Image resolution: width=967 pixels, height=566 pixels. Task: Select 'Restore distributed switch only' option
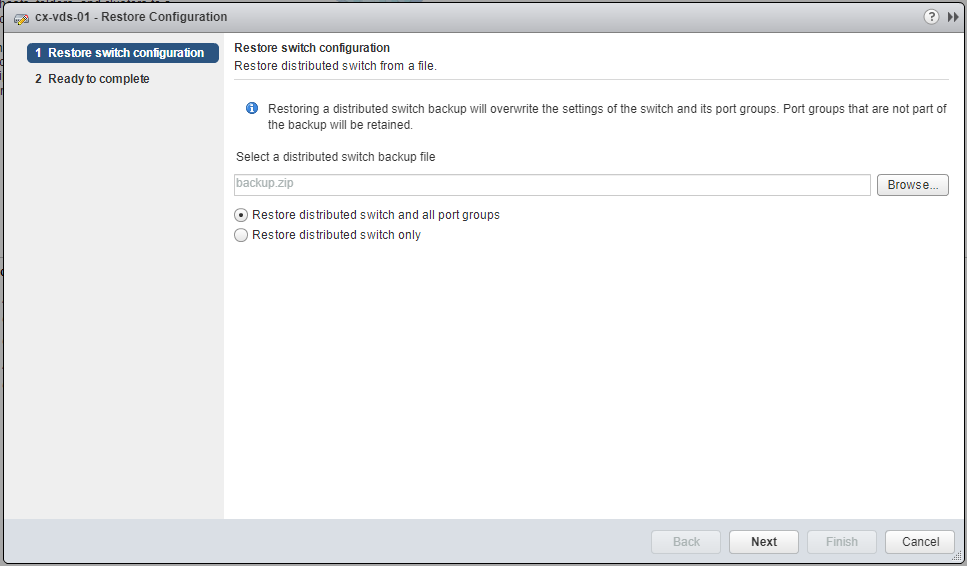point(240,235)
